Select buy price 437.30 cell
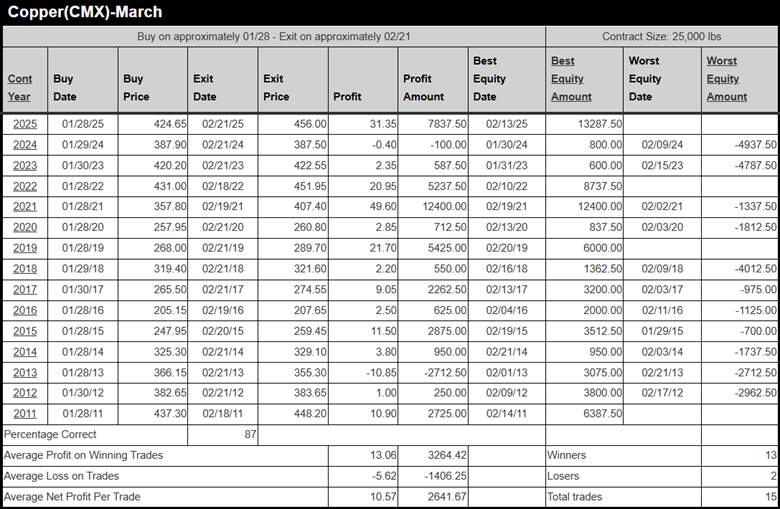 click(x=153, y=413)
